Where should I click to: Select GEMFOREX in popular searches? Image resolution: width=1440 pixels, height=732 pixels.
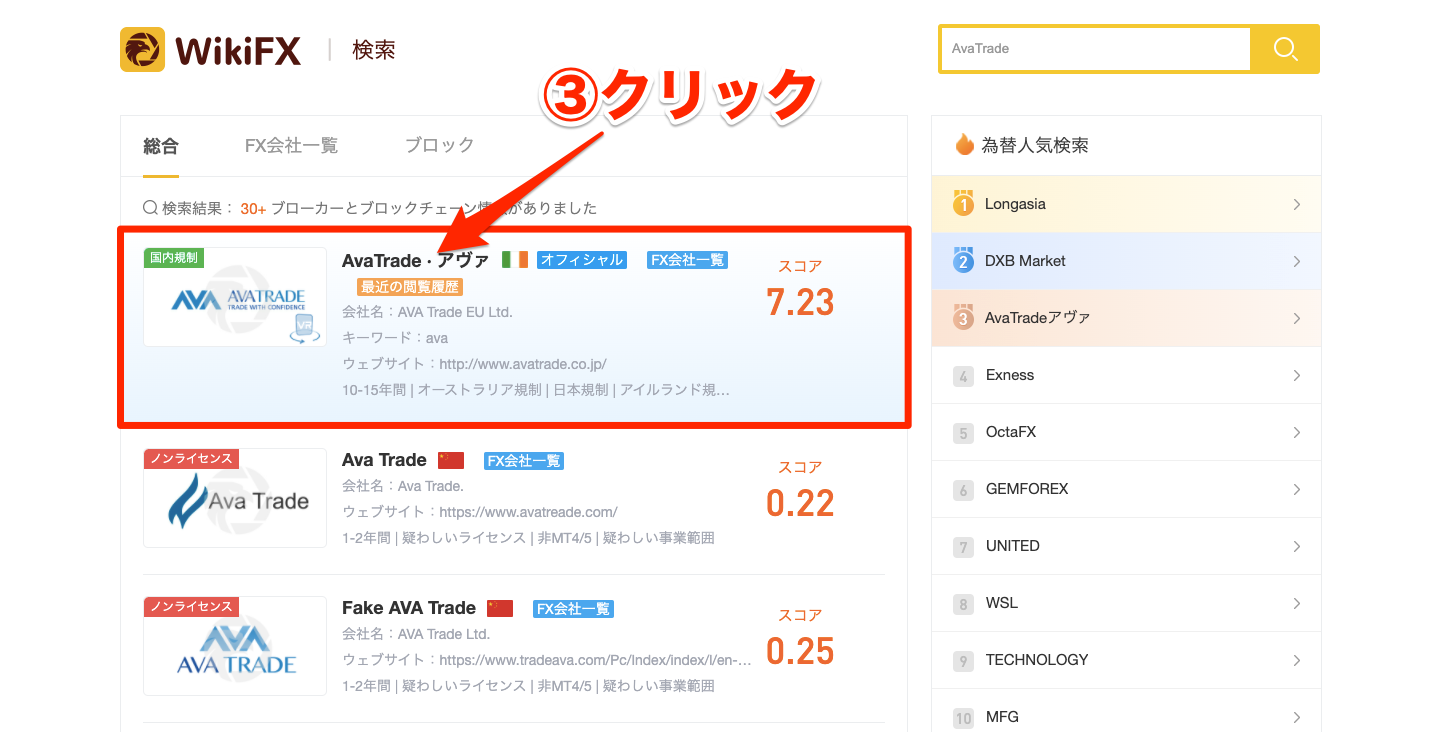click(x=1126, y=489)
